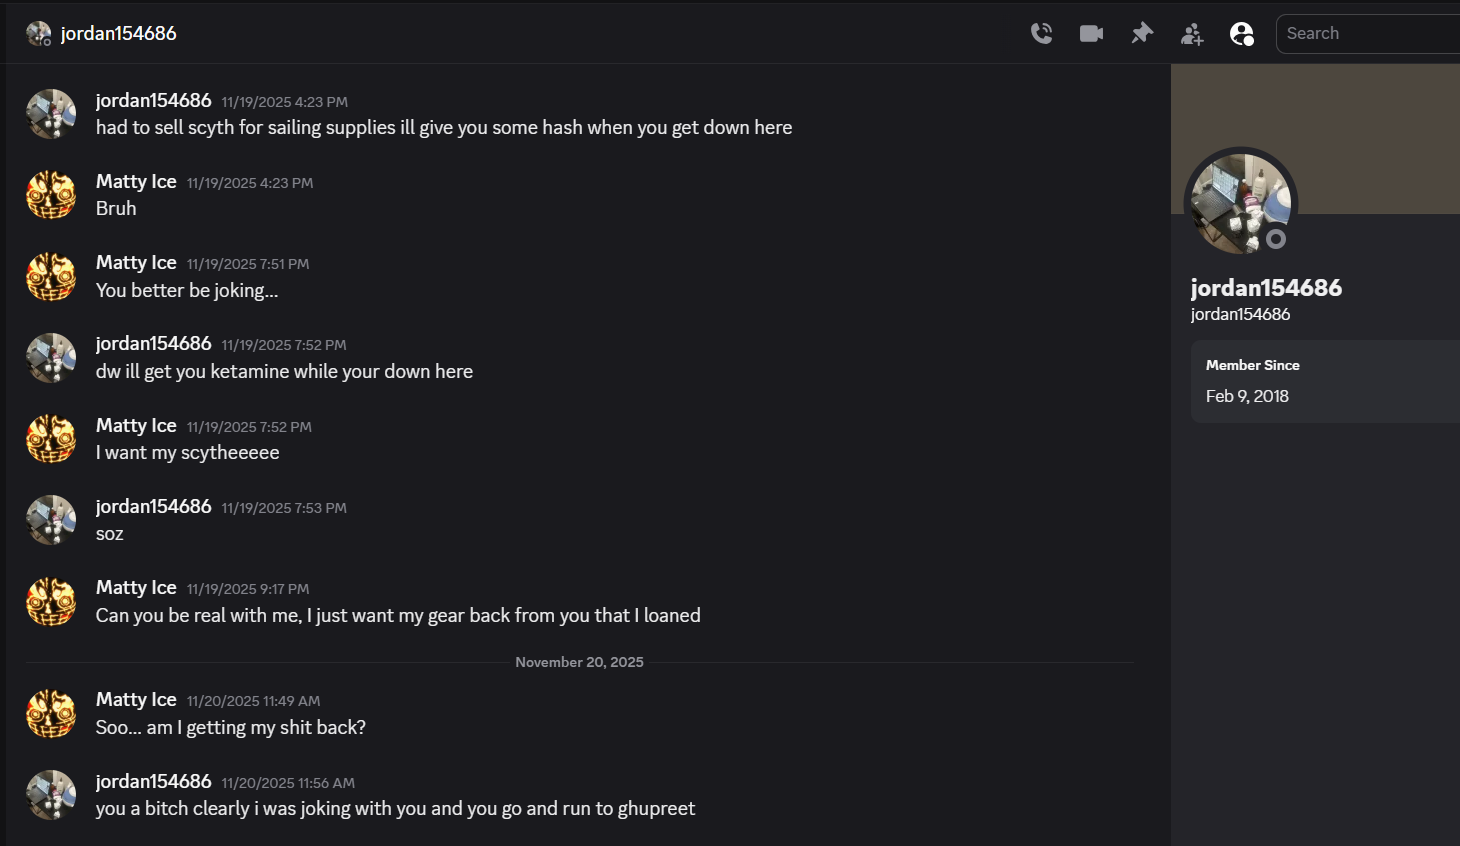1460x846 pixels.
Task: Click the 'November 20, 2025' date divider
Action: [x=579, y=662]
